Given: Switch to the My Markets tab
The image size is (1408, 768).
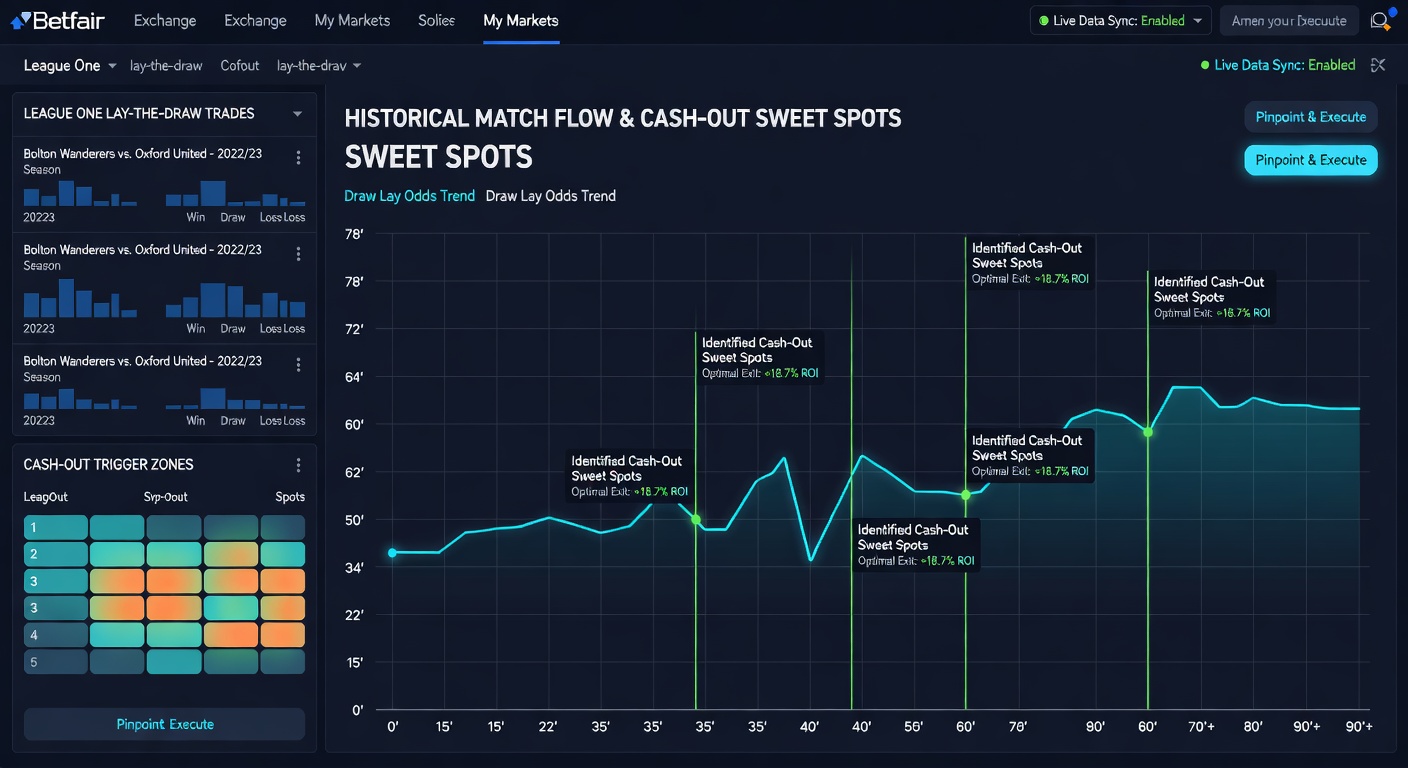Looking at the screenshot, I should pyautogui.click(x=521, y=19).
